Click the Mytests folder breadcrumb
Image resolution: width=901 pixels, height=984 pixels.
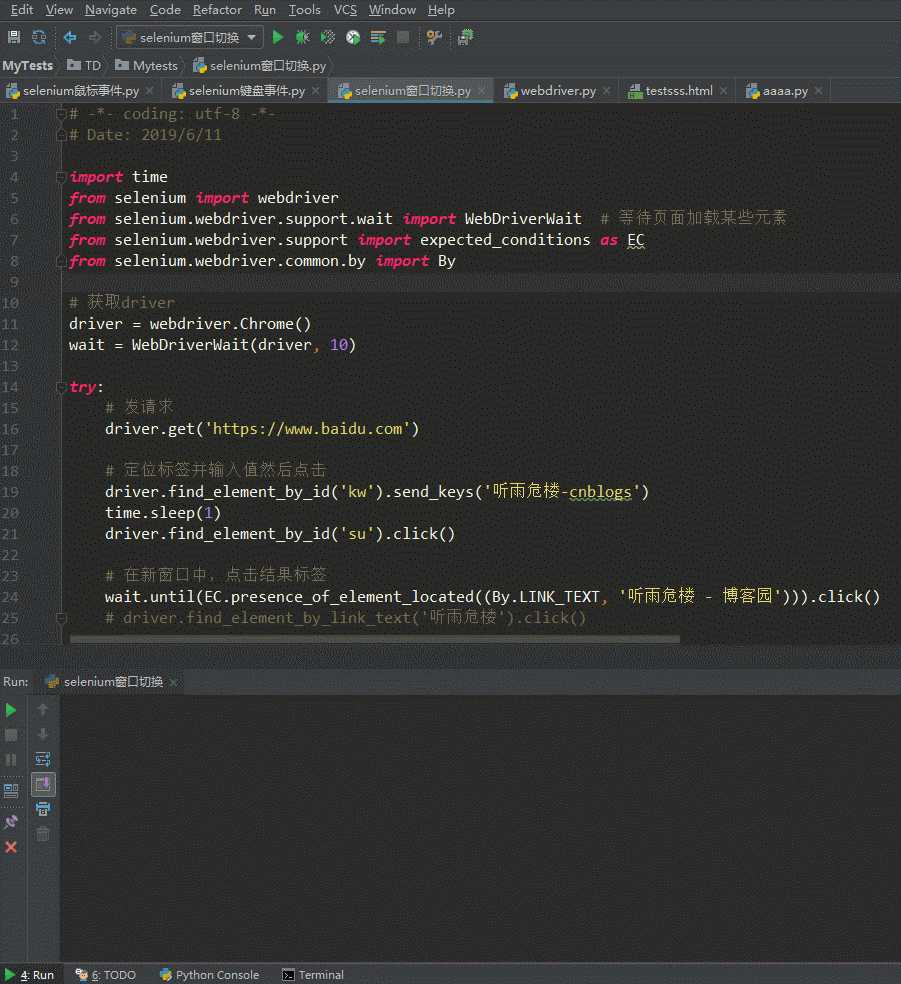click(x=147, y=65)
